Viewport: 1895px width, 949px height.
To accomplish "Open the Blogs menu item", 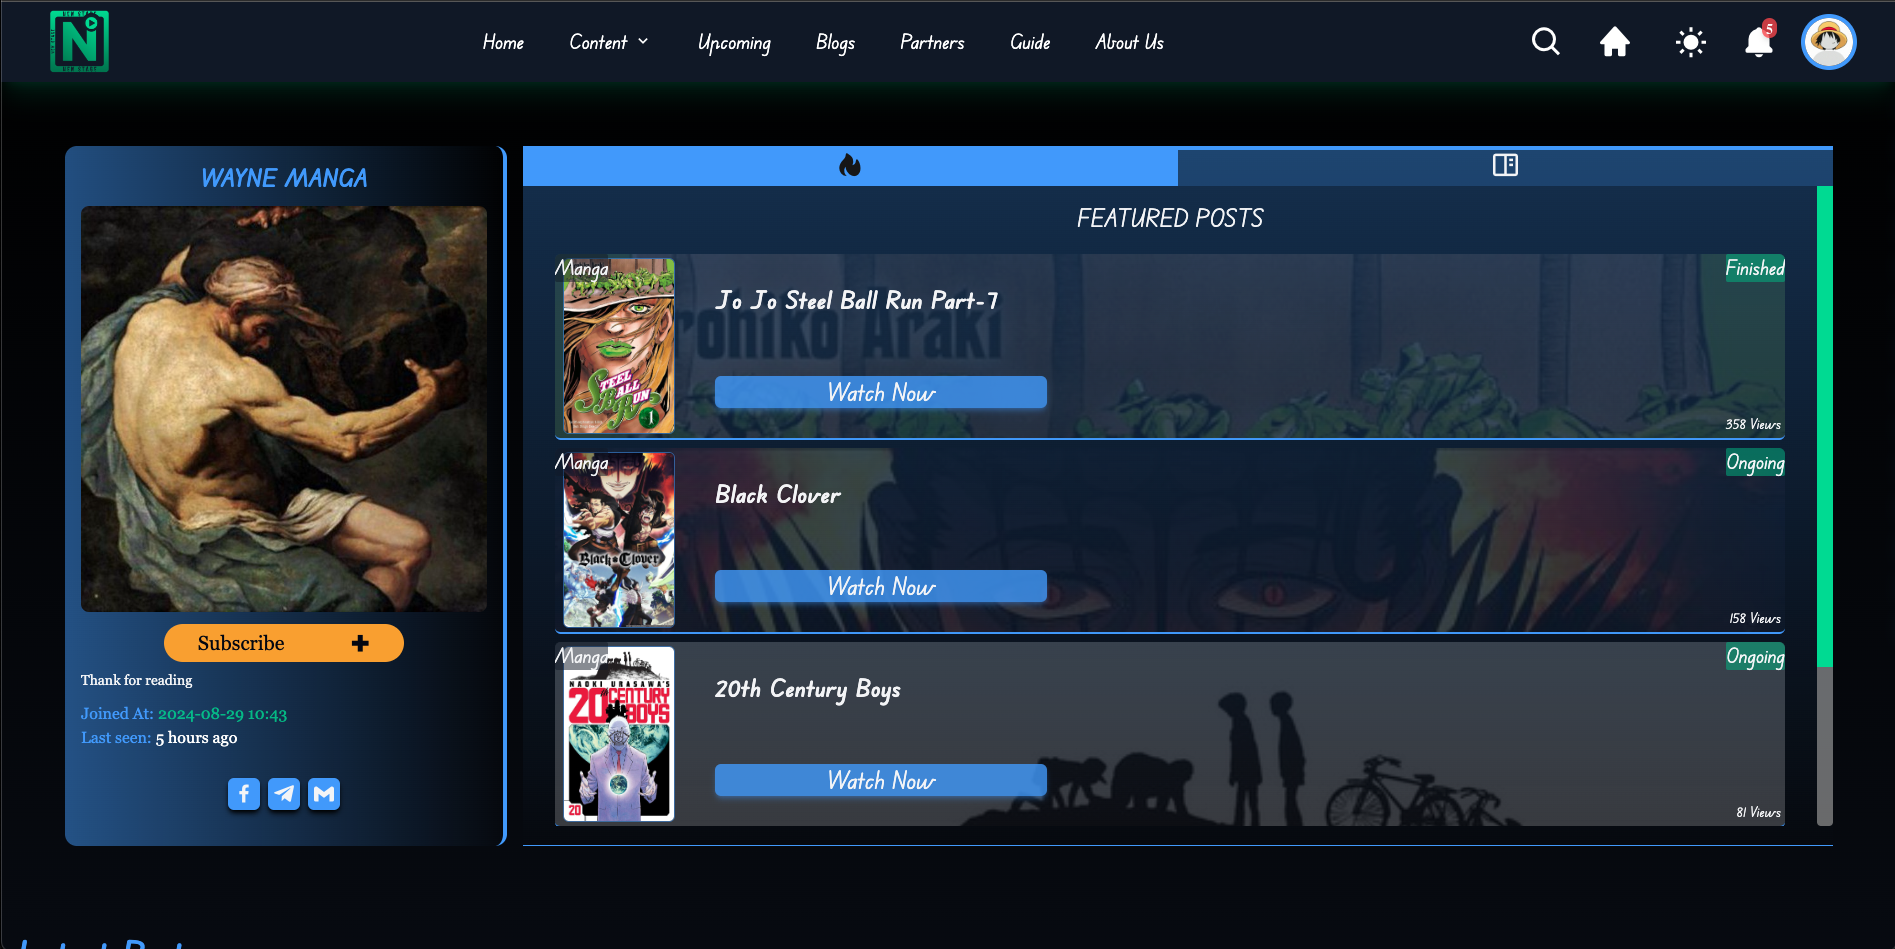I will [x=835, y=42].
